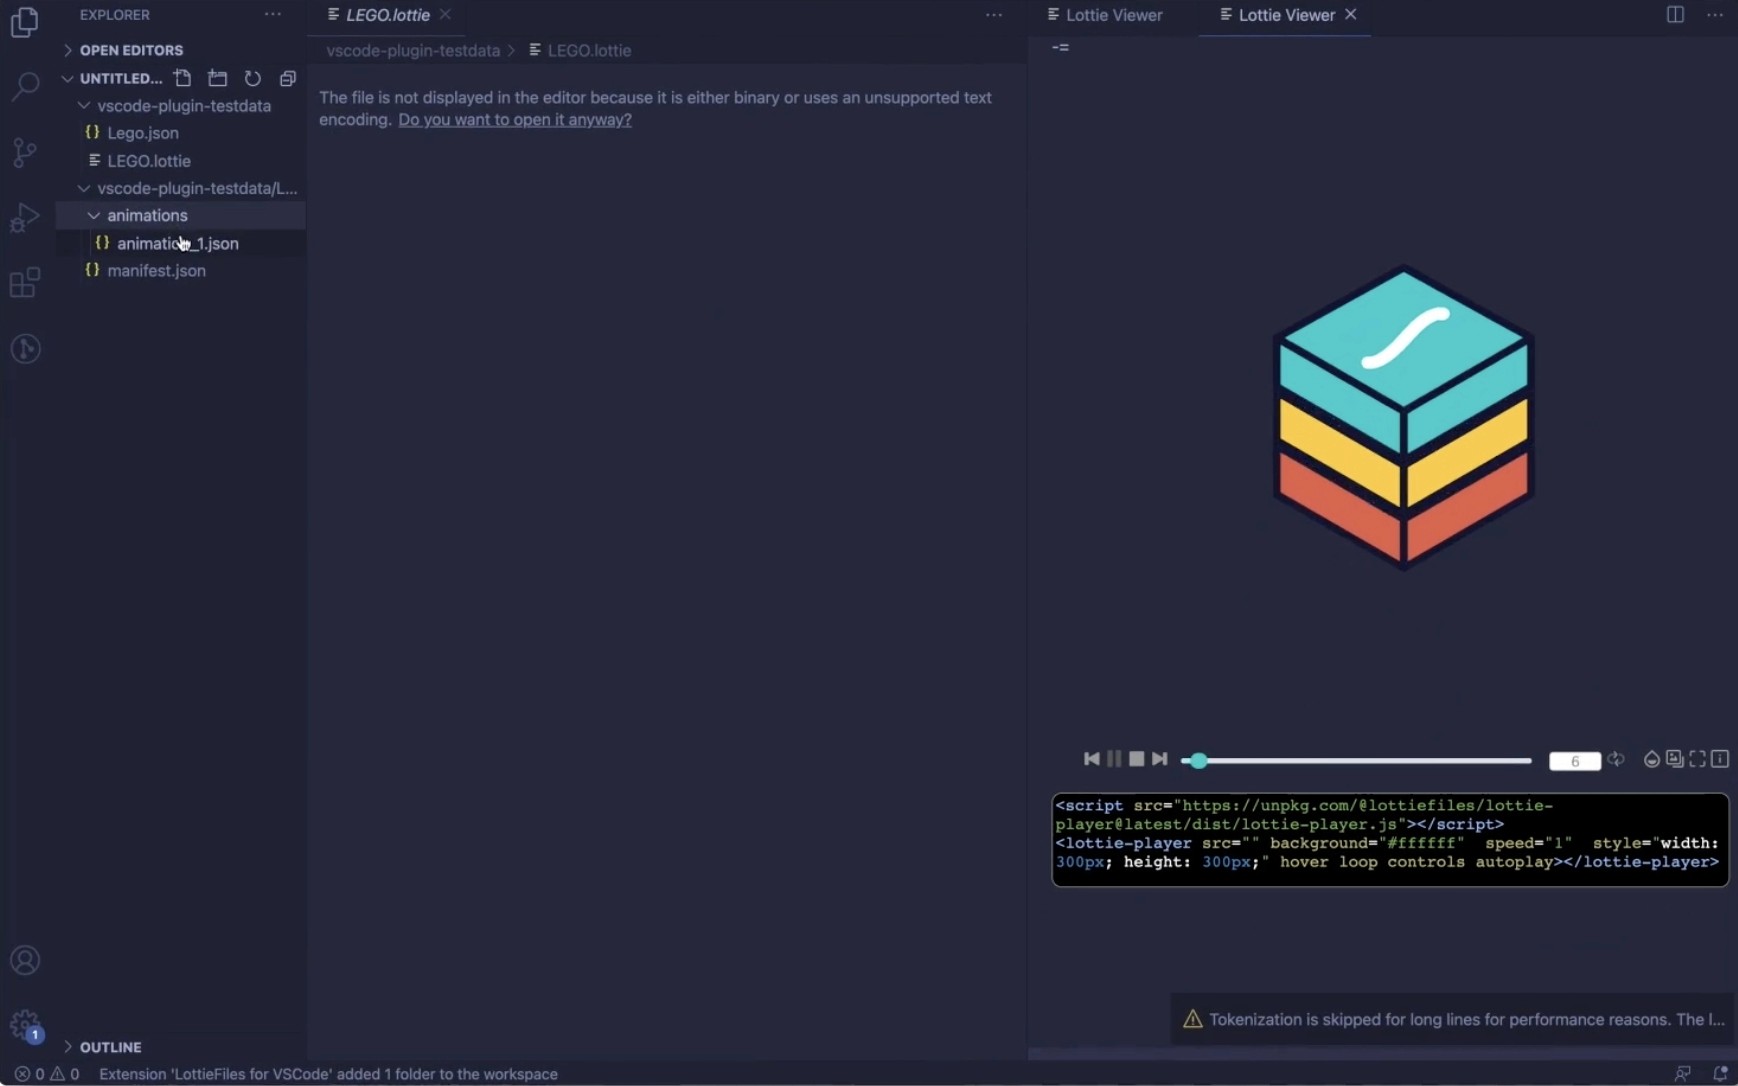
Task: Switch to the LEGO.lottie editor tab
Action: [x=385, y=14]
